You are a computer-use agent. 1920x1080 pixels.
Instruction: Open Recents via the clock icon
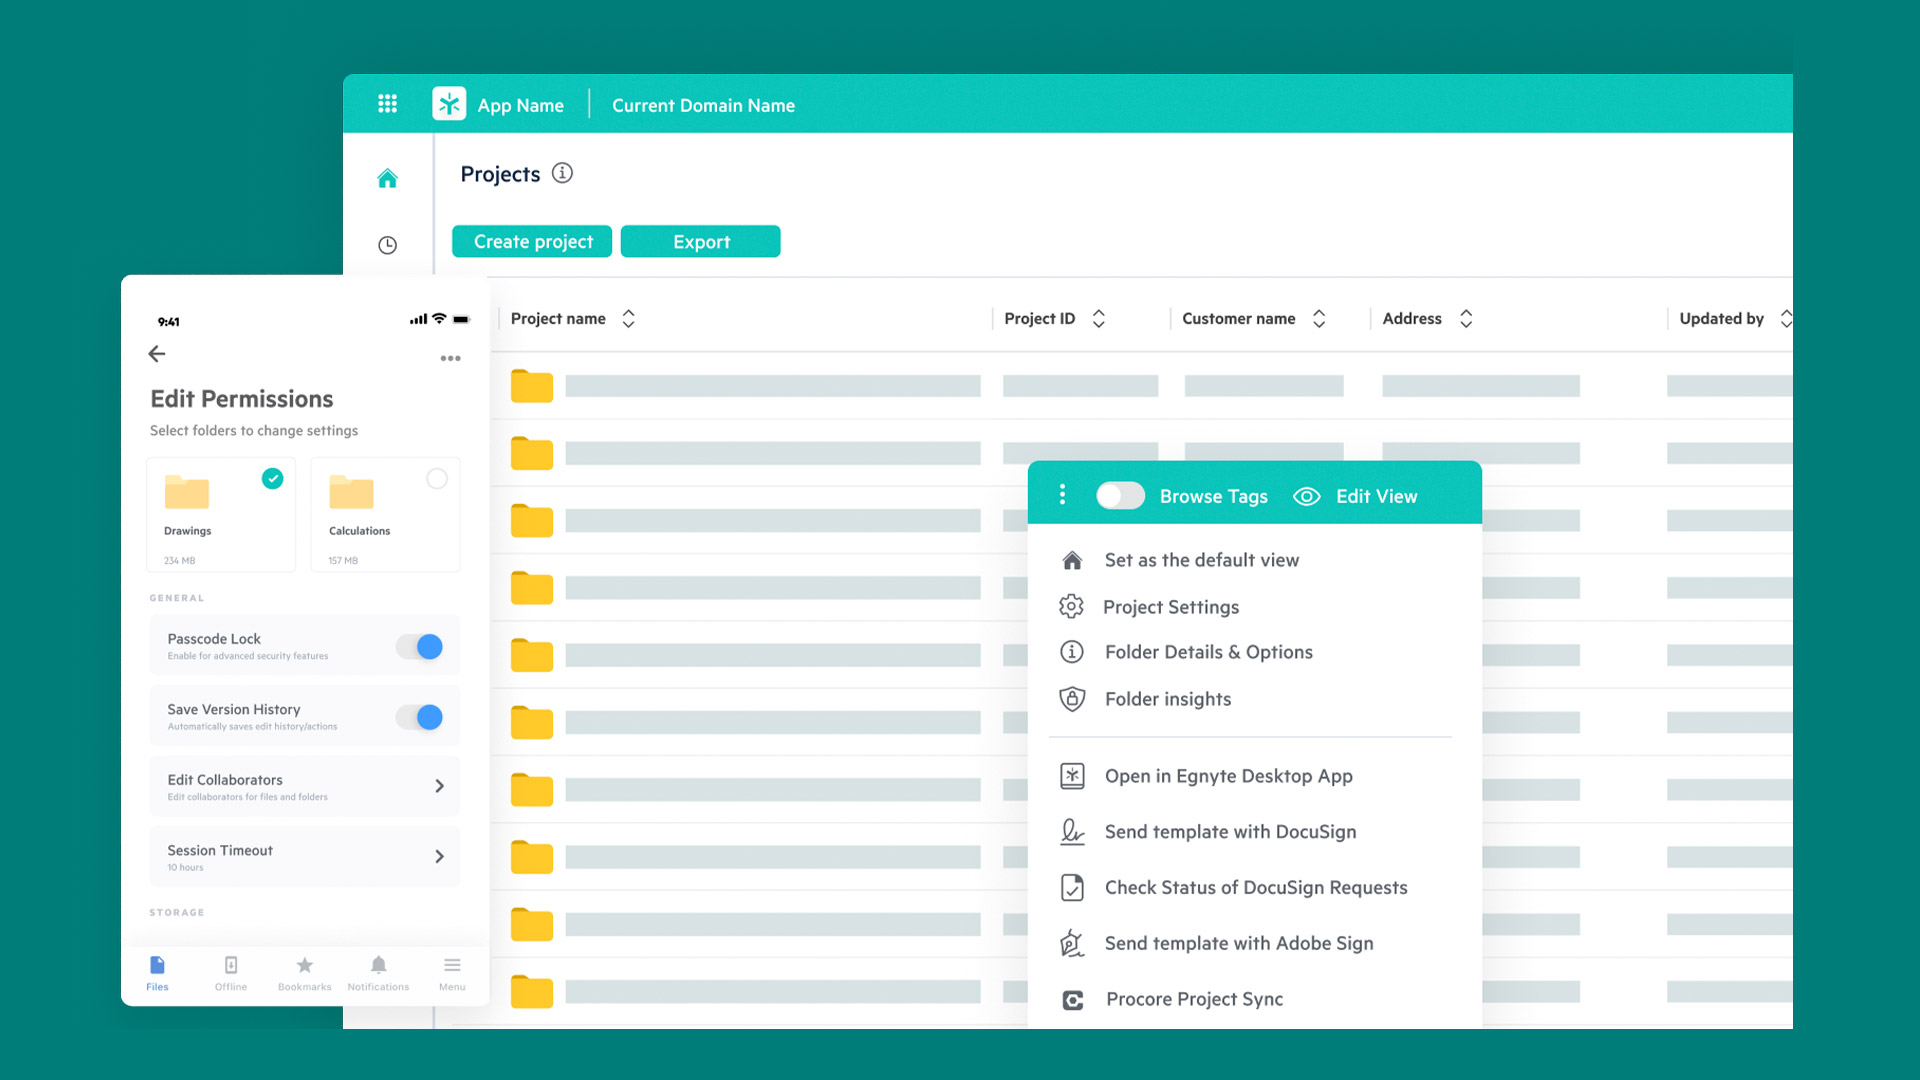click(x=388, y=244)
